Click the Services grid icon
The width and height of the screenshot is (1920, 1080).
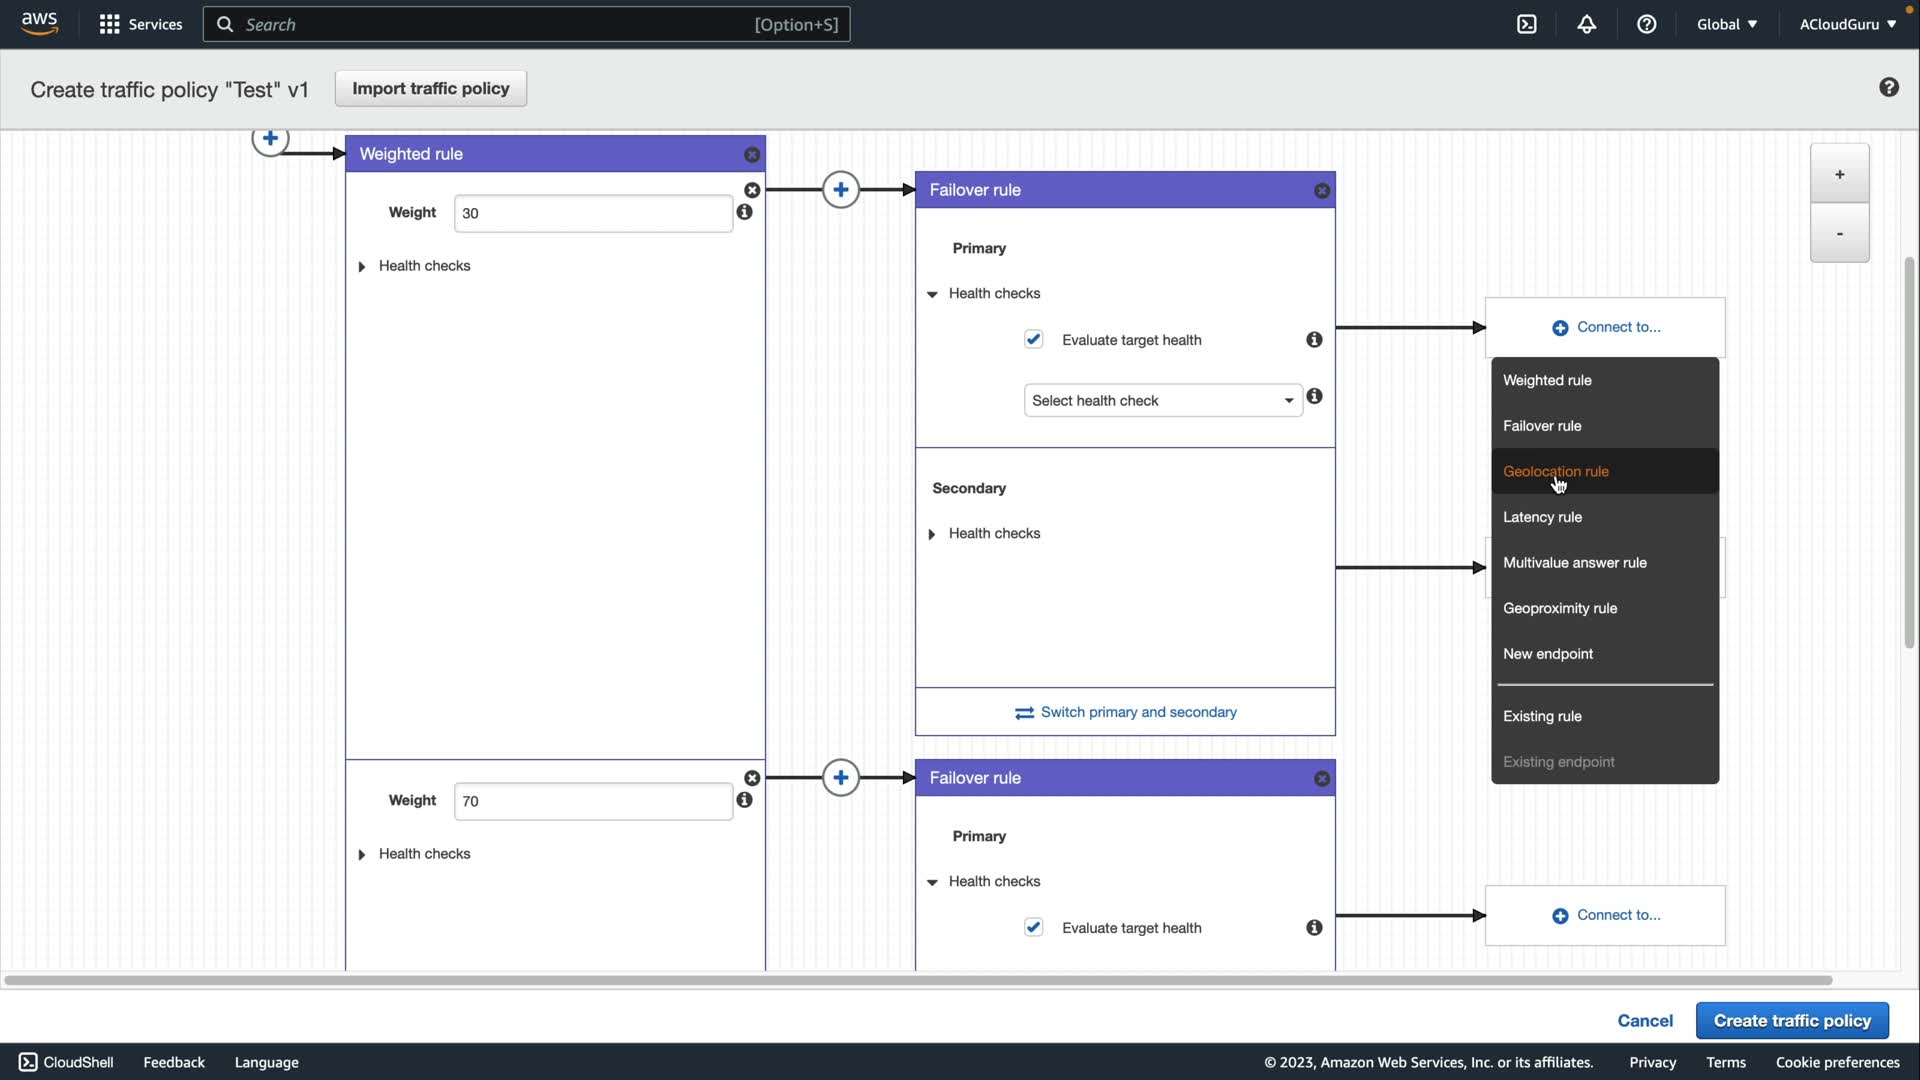[x=110, y=24]
